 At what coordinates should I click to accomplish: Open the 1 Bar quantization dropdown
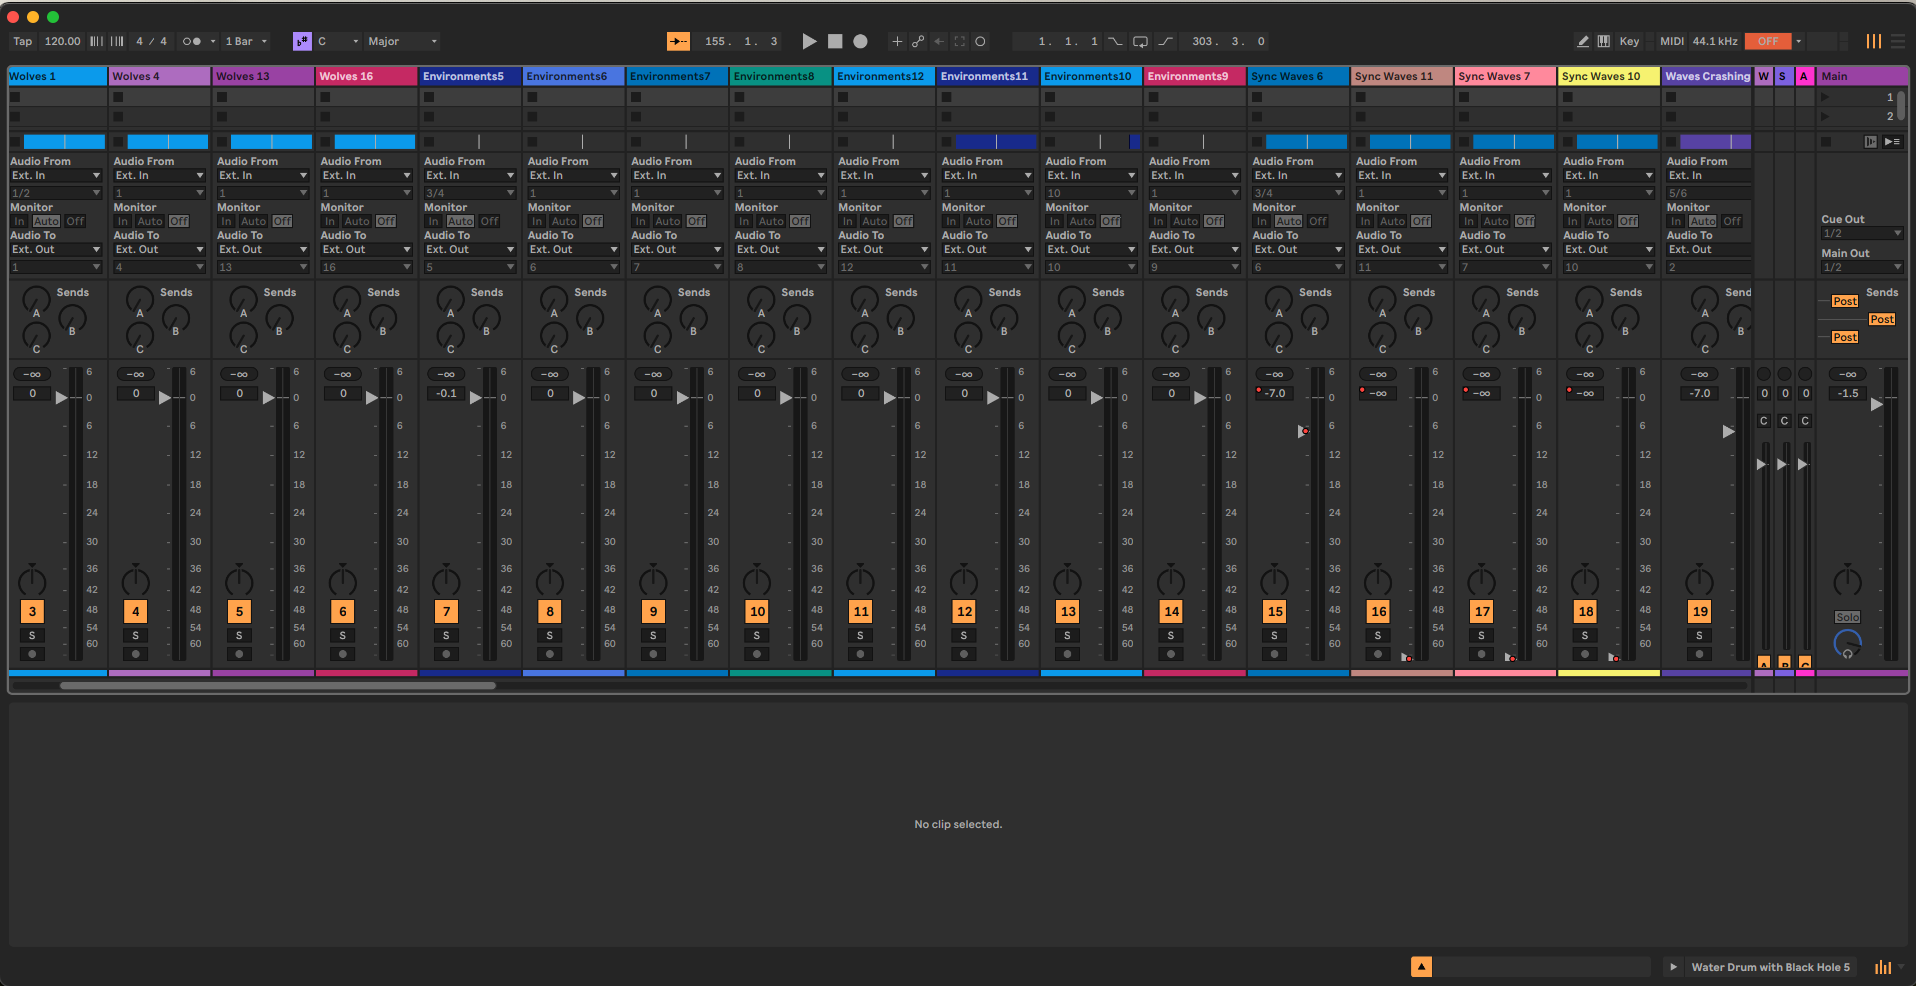pyautogui.click(x=246, y=41)
